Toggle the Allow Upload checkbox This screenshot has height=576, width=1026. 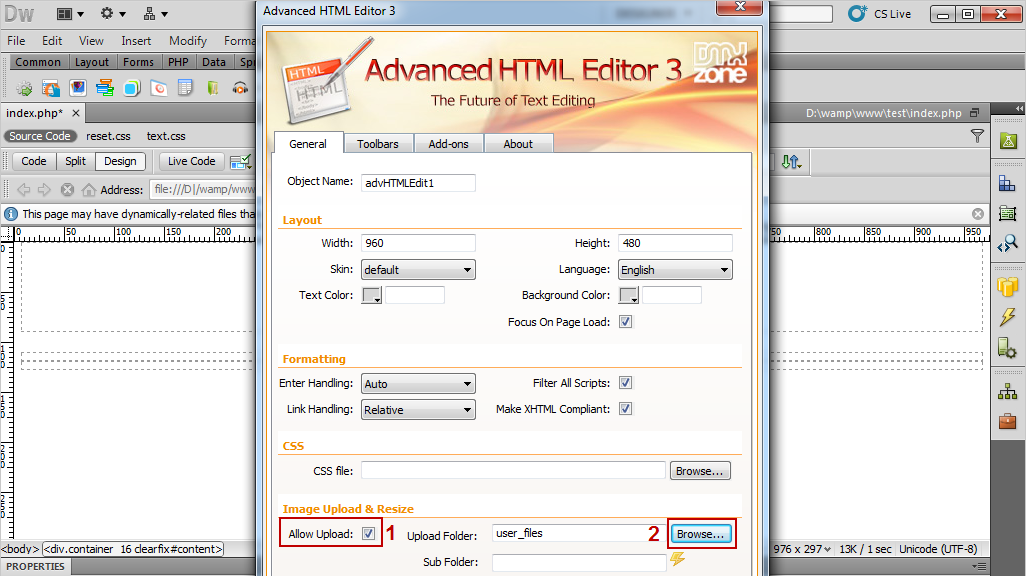(368, 533)
